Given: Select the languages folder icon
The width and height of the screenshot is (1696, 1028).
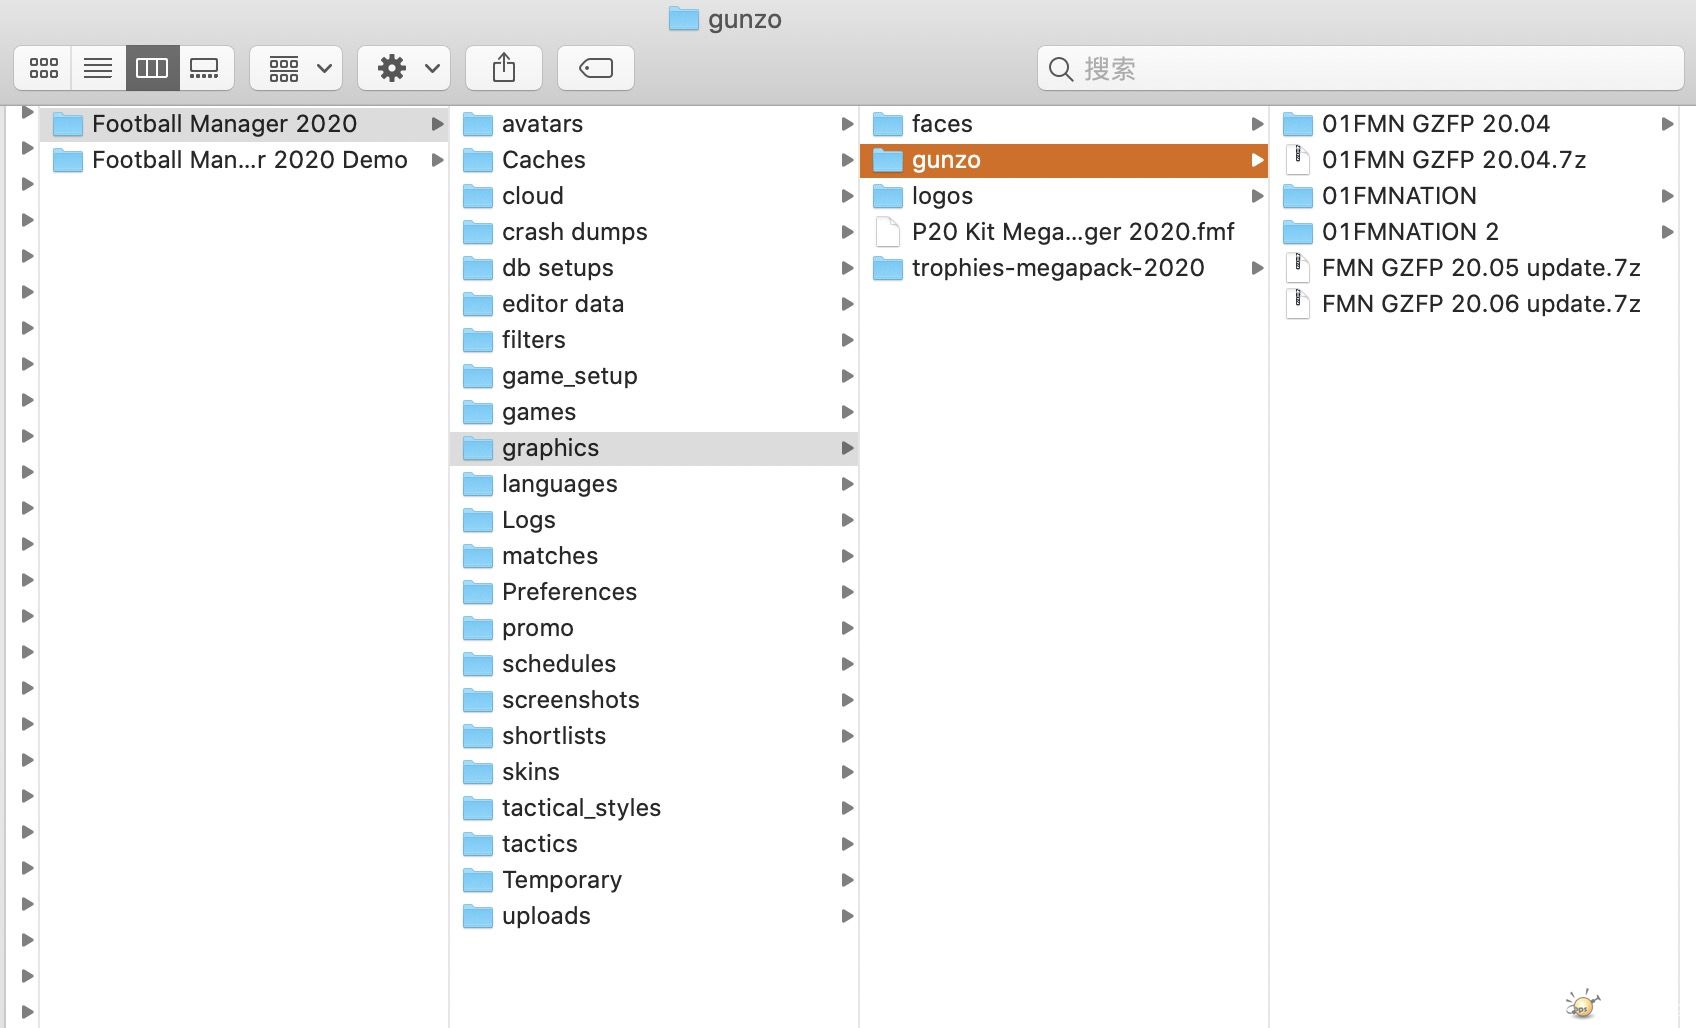Looking at the screenshot, I should click(478, 484).
